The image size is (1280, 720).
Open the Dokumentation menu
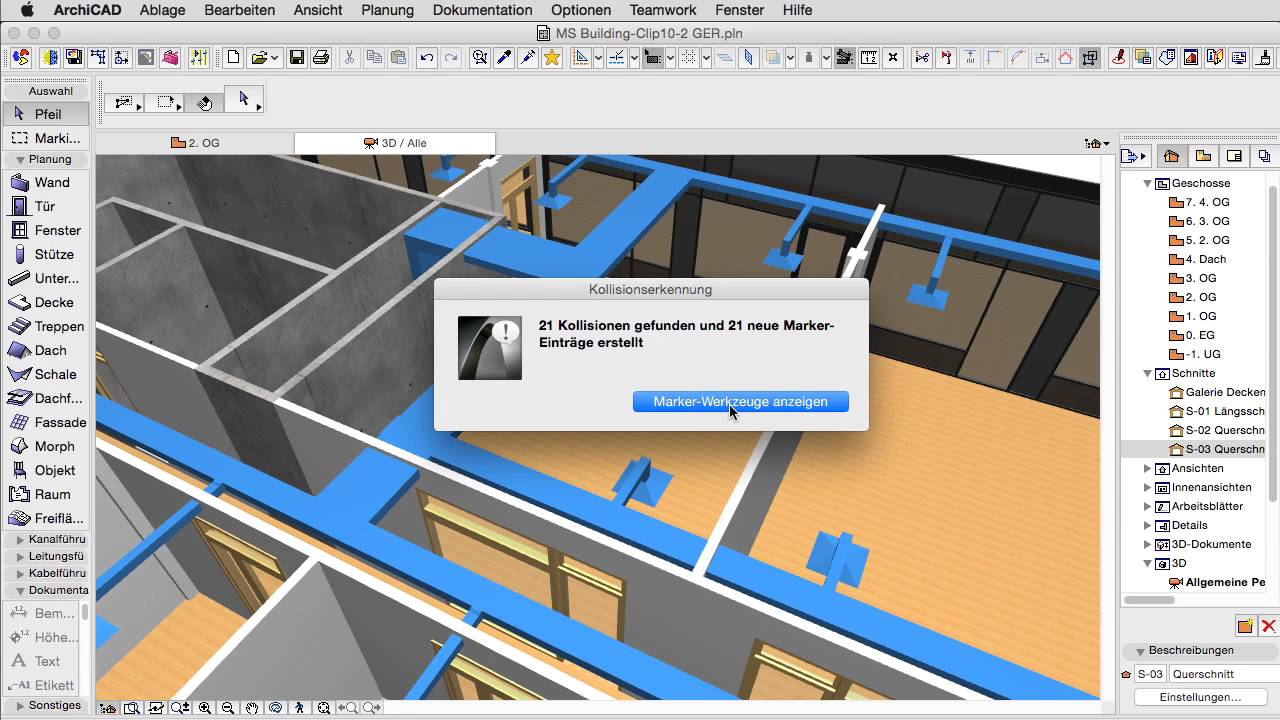(482, 10)
